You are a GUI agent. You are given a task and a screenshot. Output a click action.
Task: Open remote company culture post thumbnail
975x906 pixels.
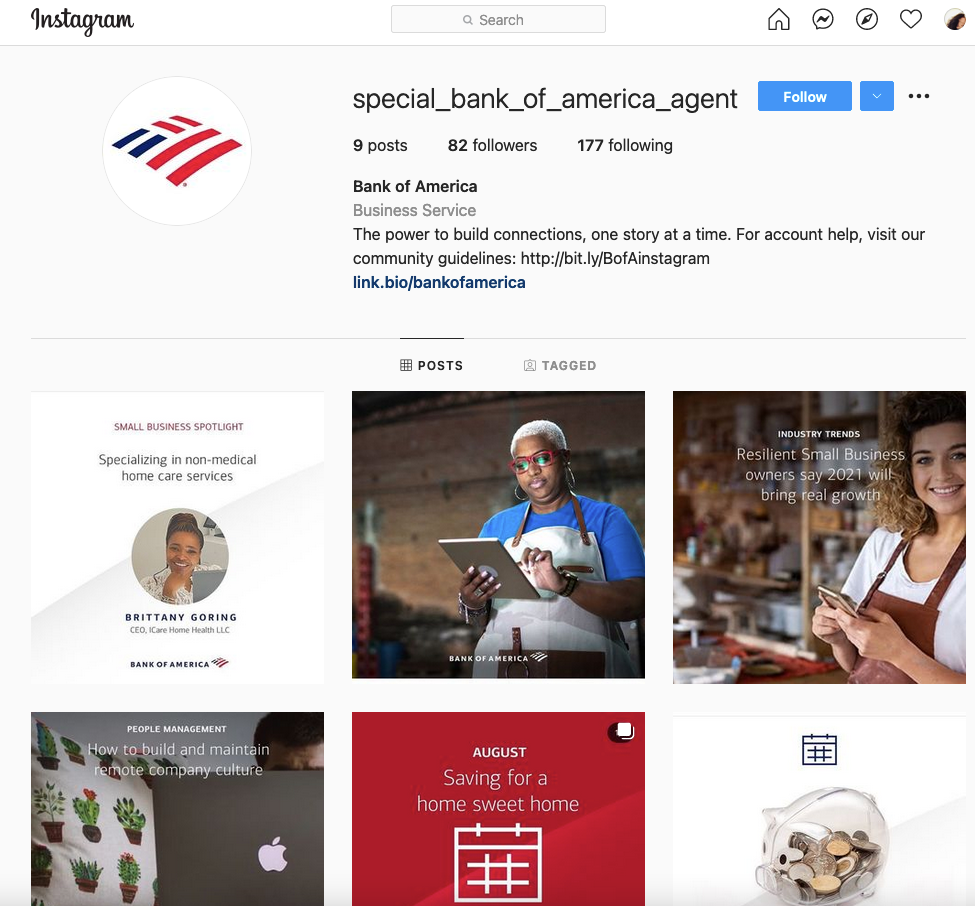177,808
